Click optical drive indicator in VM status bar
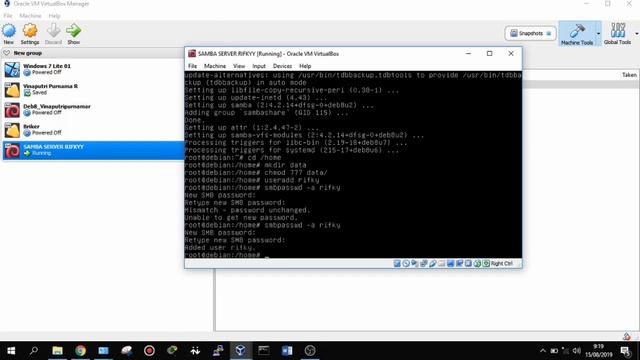 tap(406, 264)
